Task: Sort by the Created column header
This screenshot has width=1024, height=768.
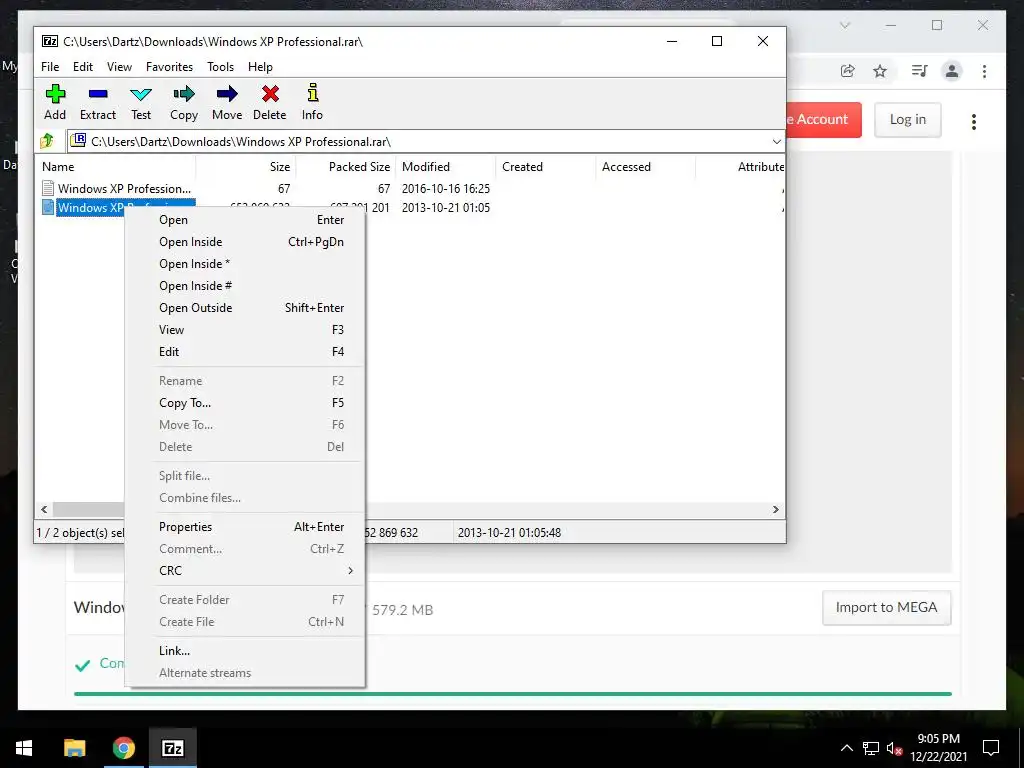Action: pos(546,167)
